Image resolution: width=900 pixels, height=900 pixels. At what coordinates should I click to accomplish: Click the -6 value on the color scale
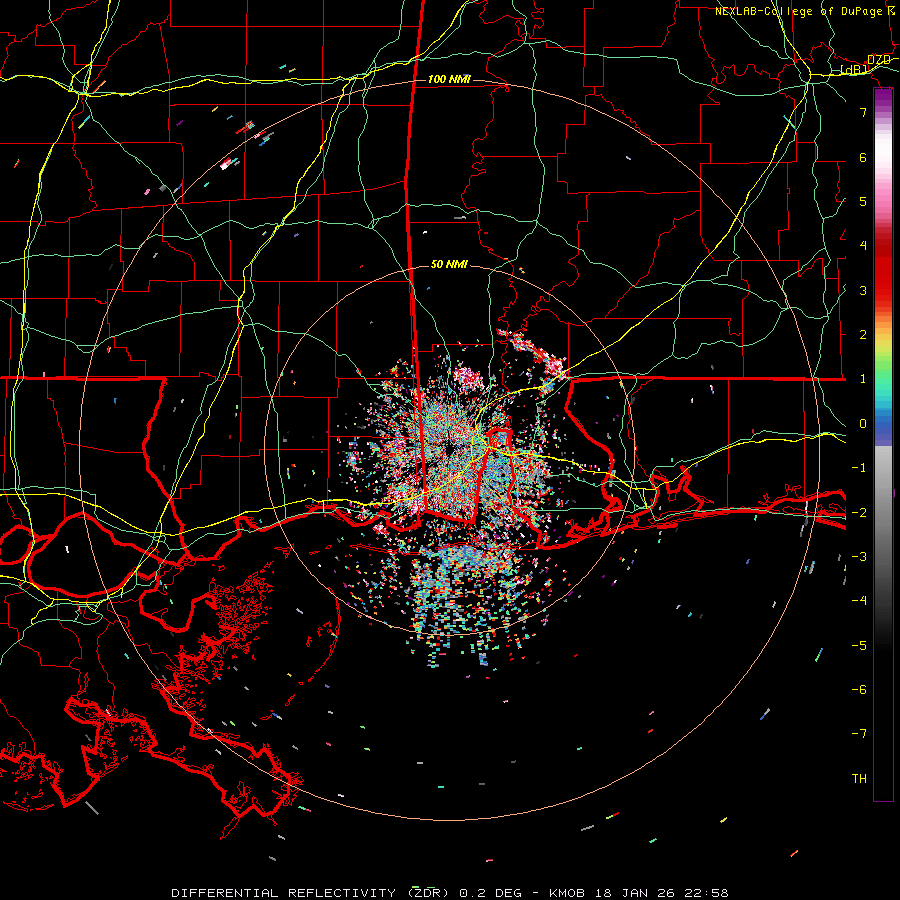click(859, 690)
